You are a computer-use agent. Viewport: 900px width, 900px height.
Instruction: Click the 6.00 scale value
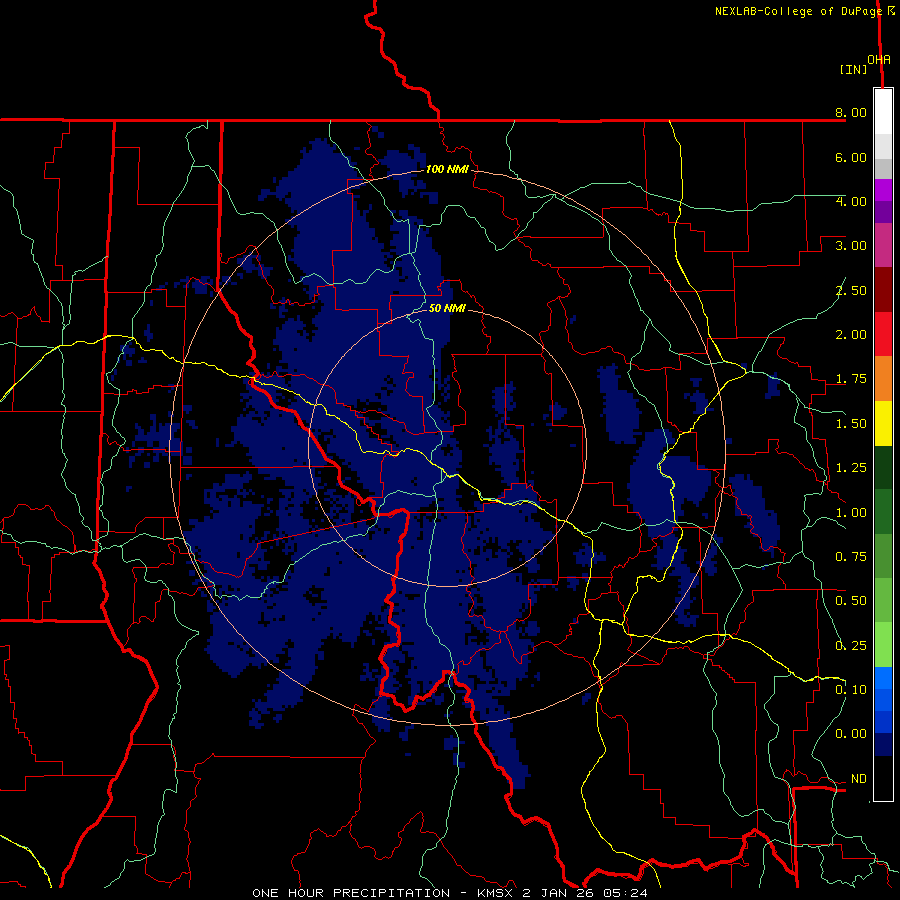[851, 157]
